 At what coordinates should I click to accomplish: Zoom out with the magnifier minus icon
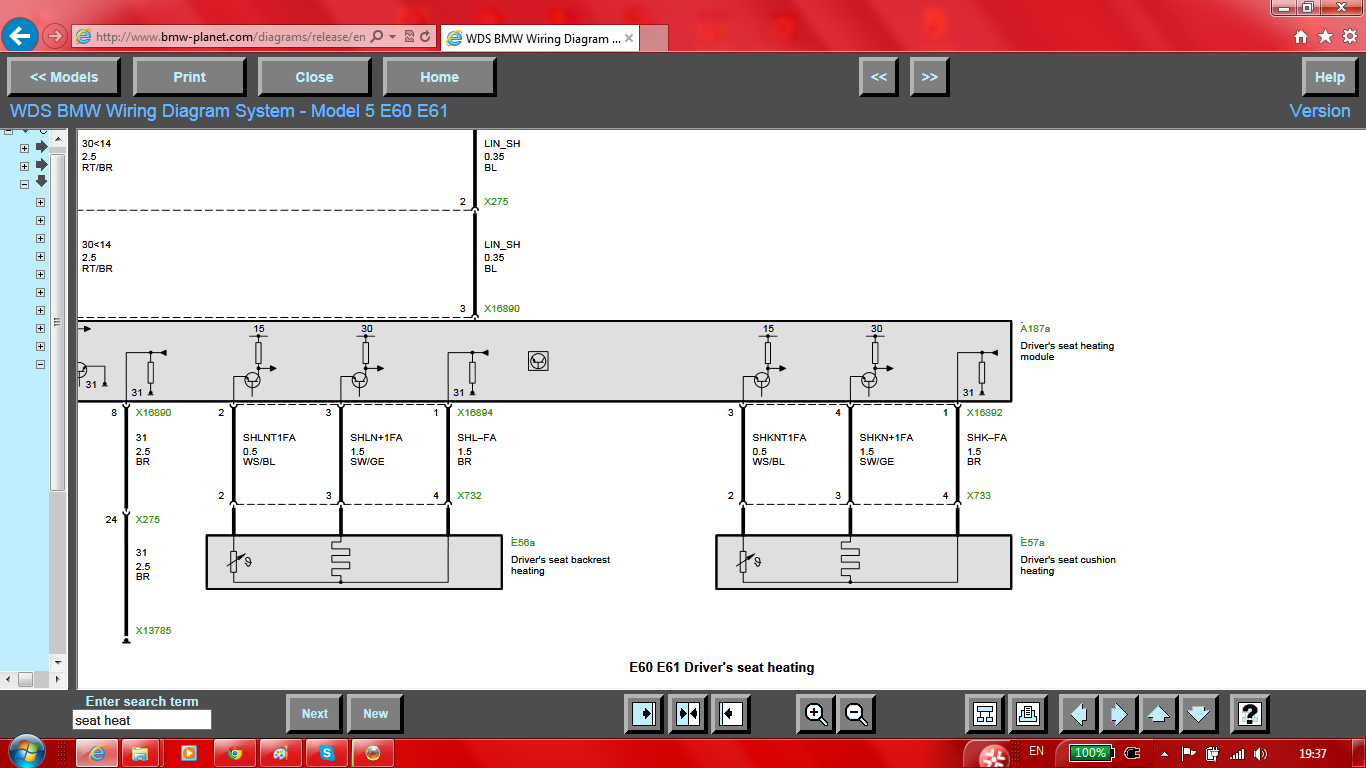click(856, 714)
